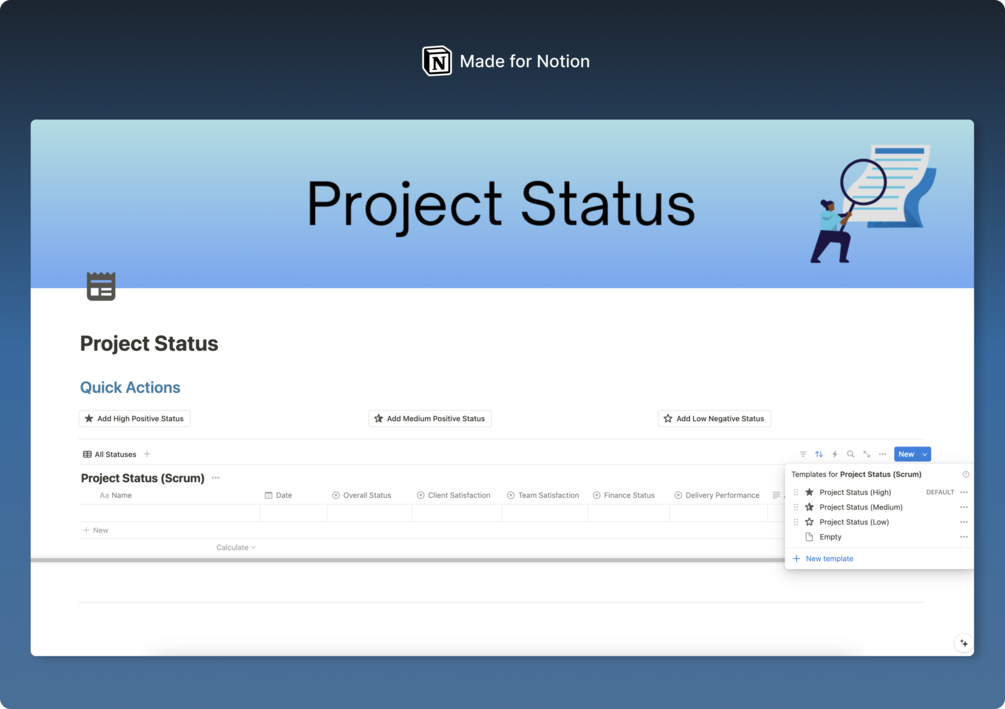Image resolution: width=1005 pixels, height=709 pixels.
Task: Switch to the All Statuses view tab
Action: pyautogui.click(x=110, y=454)
